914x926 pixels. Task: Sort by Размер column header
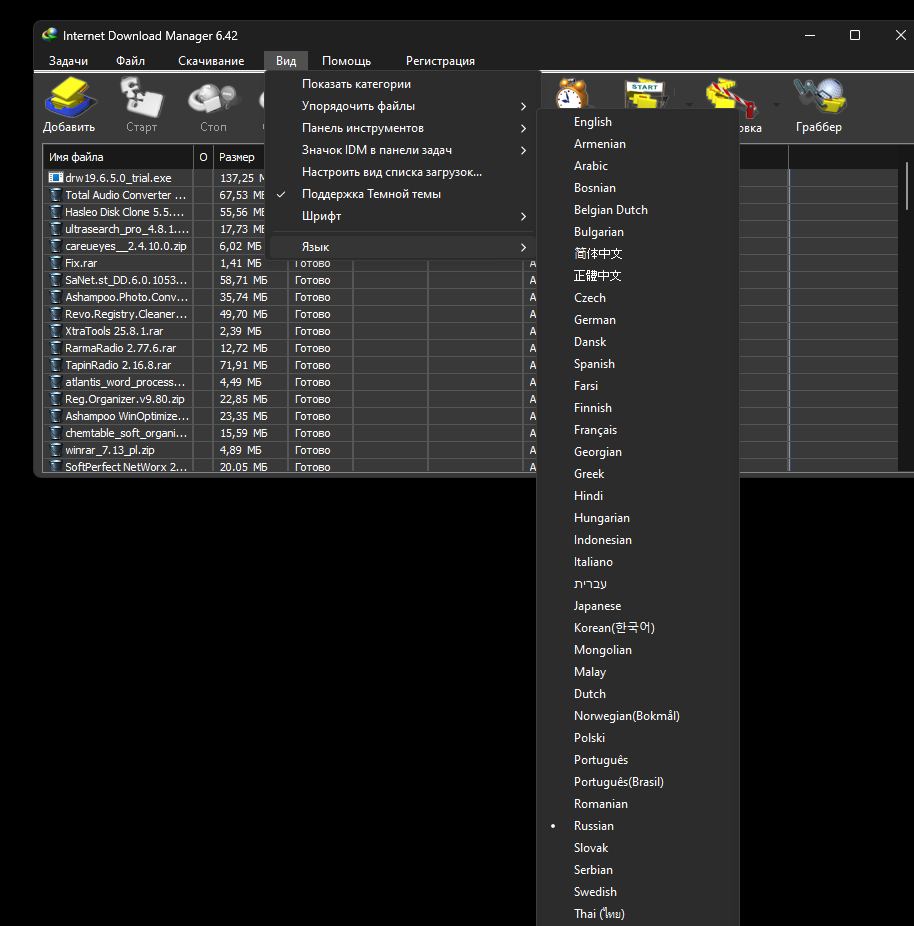[x=239, y=157]
